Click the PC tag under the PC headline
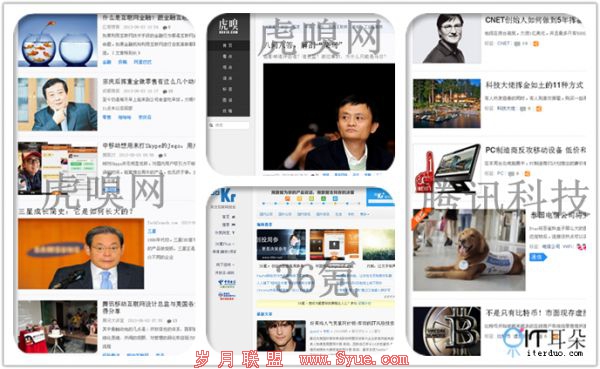Image resolution: width=600 pixels, height=369 pixels. (500, 173)
